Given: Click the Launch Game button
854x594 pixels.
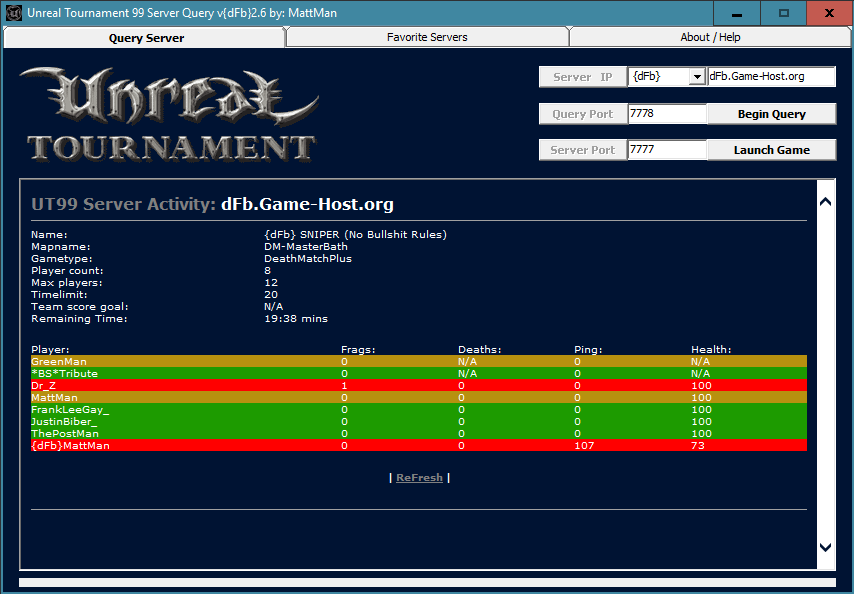Looking at the screenshot, I should pos(771,150).
